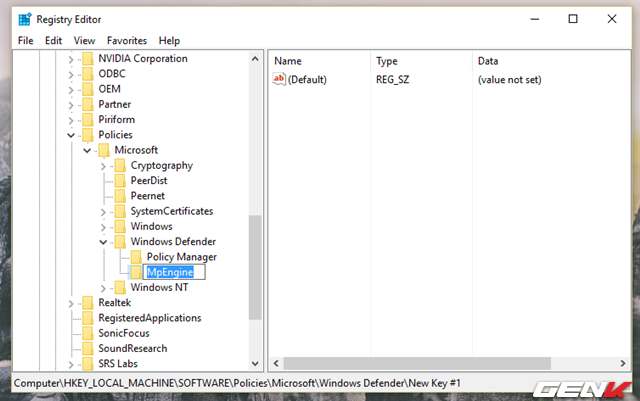Collapse the Policies key
The height and width of the screenshot is (401, 640).
click(x=71, y=135)
